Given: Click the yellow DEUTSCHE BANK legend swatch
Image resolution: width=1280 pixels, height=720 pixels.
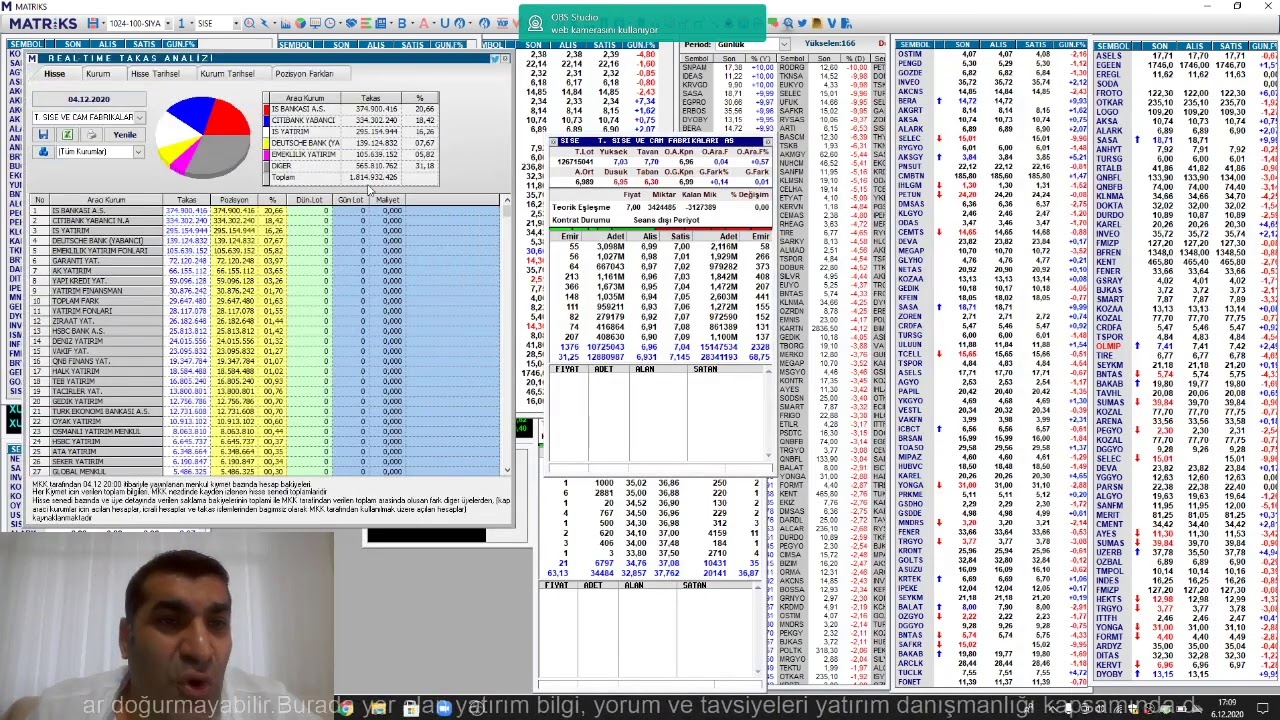Looking at the screenshot, I should 266,143.
